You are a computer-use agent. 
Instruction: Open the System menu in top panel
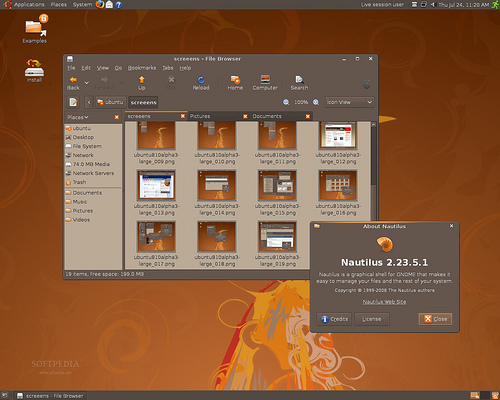82,5
